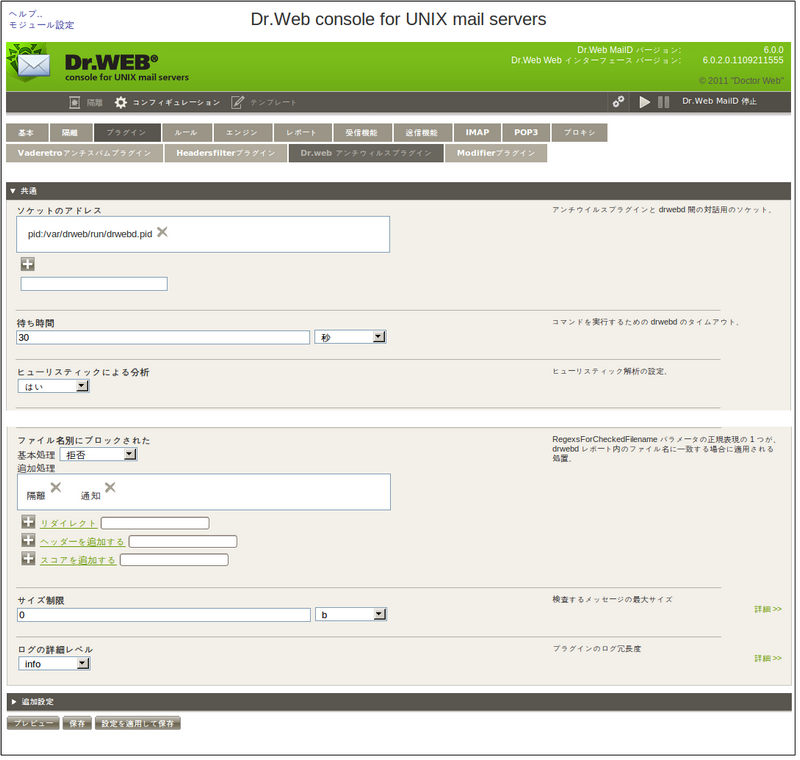The height and width of the screenshot is (760, 800).
Task: Open size limit unit dropdown (b)
Action: point(351,615)
